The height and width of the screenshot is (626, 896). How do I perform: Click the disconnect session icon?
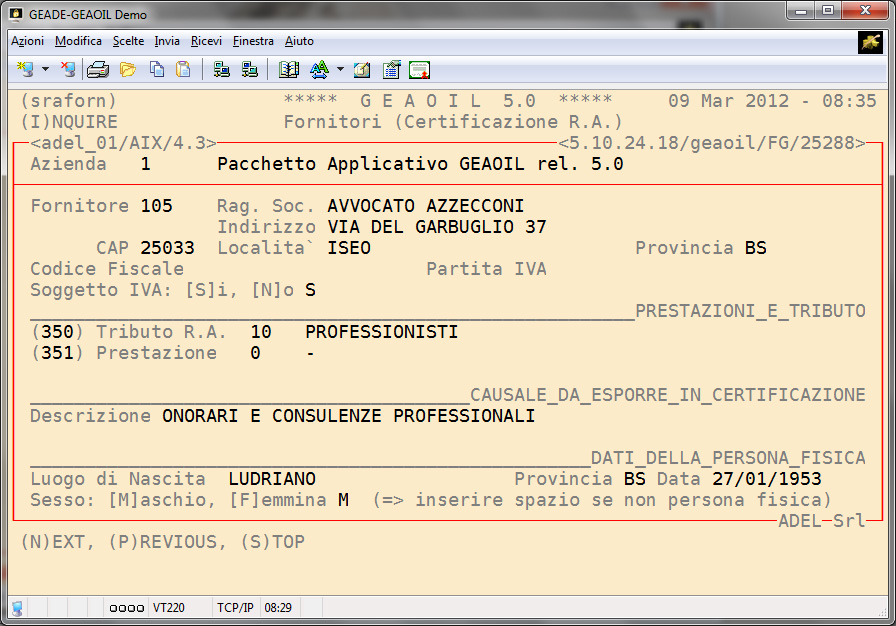(x=68, y=69)
